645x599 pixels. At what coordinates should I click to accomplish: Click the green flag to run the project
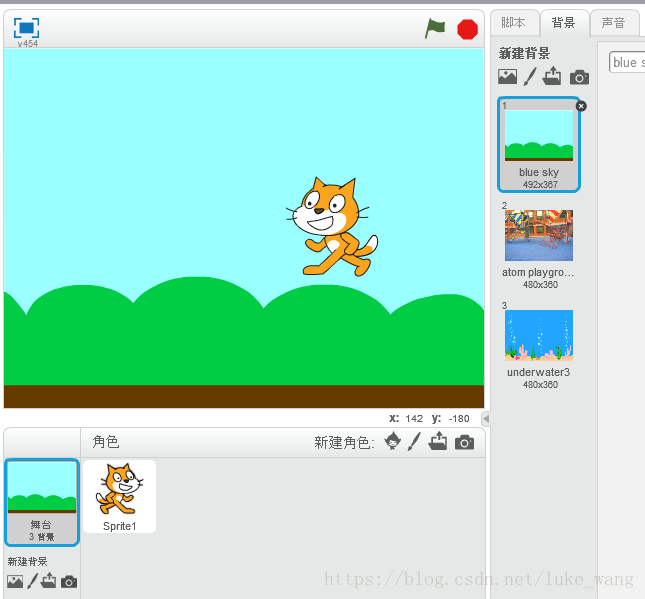point(435,28)
